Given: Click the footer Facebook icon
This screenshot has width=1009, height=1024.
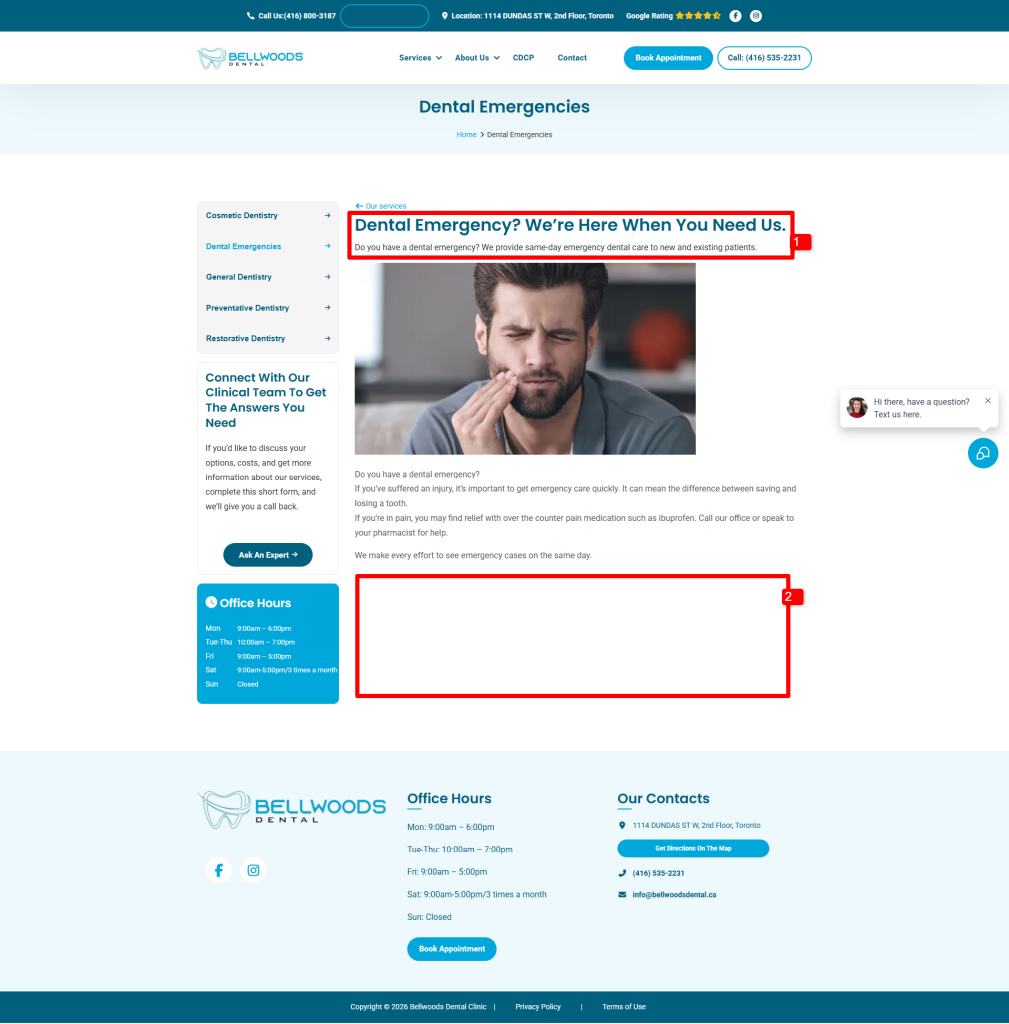Looking at the screenshot, I should click(x=218, y=870).
